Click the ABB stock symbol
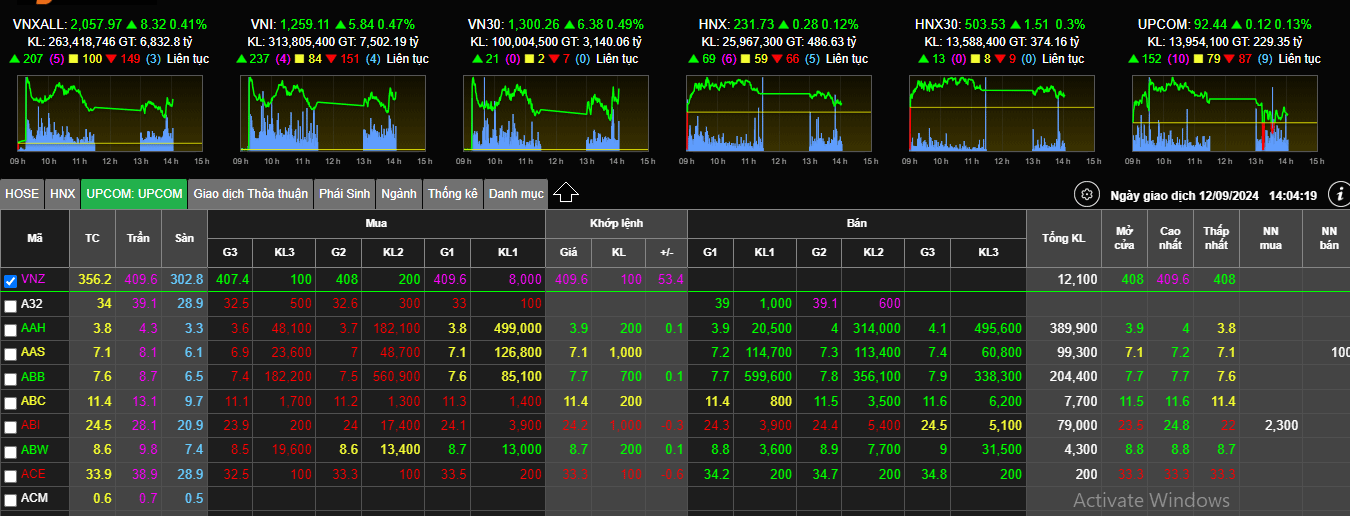The height and width of the screenshot is (516, 1350). click(x=33, y=377)
